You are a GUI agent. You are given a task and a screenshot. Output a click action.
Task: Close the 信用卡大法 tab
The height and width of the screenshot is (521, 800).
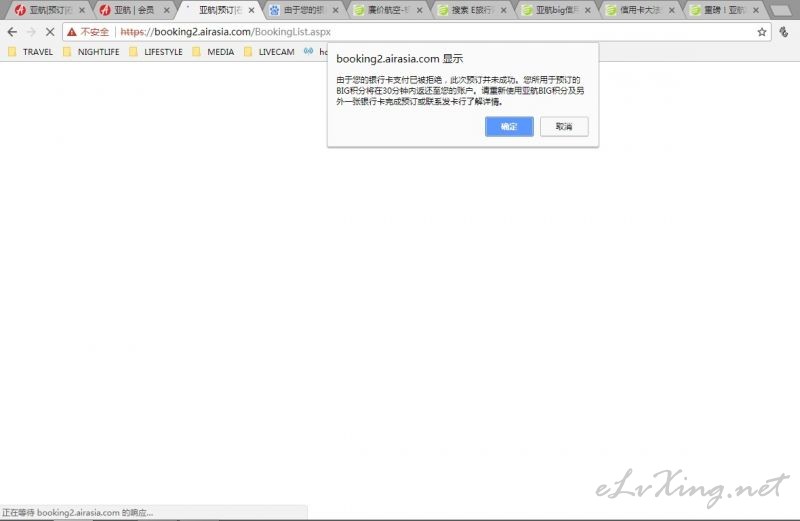pos(672,10)
